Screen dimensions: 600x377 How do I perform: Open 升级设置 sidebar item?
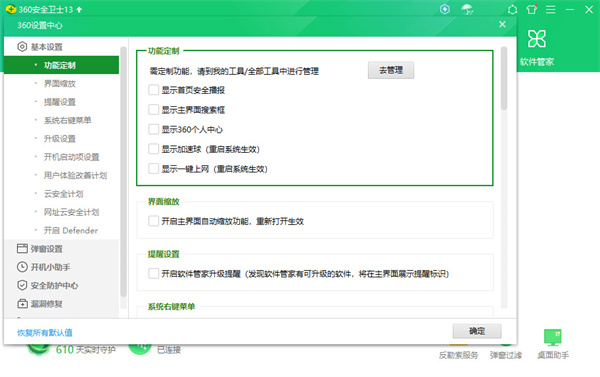click(61, 139)
